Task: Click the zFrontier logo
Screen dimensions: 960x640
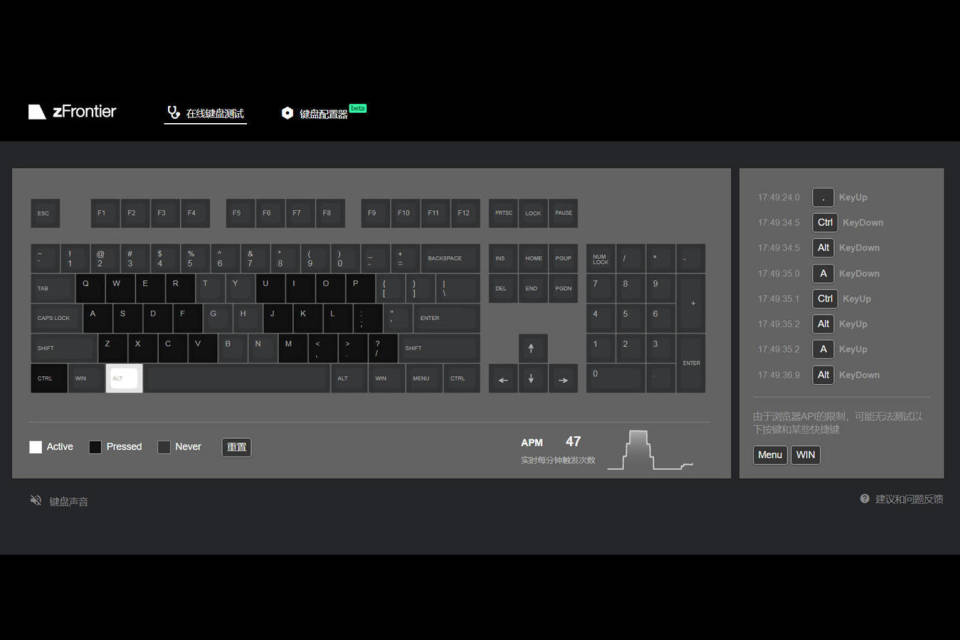Action: pyautogui.click(x=72, y=111)
